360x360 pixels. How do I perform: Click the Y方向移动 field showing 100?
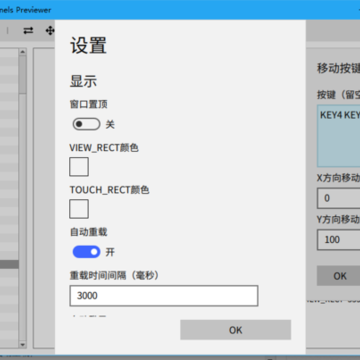[x=339, y=240]
